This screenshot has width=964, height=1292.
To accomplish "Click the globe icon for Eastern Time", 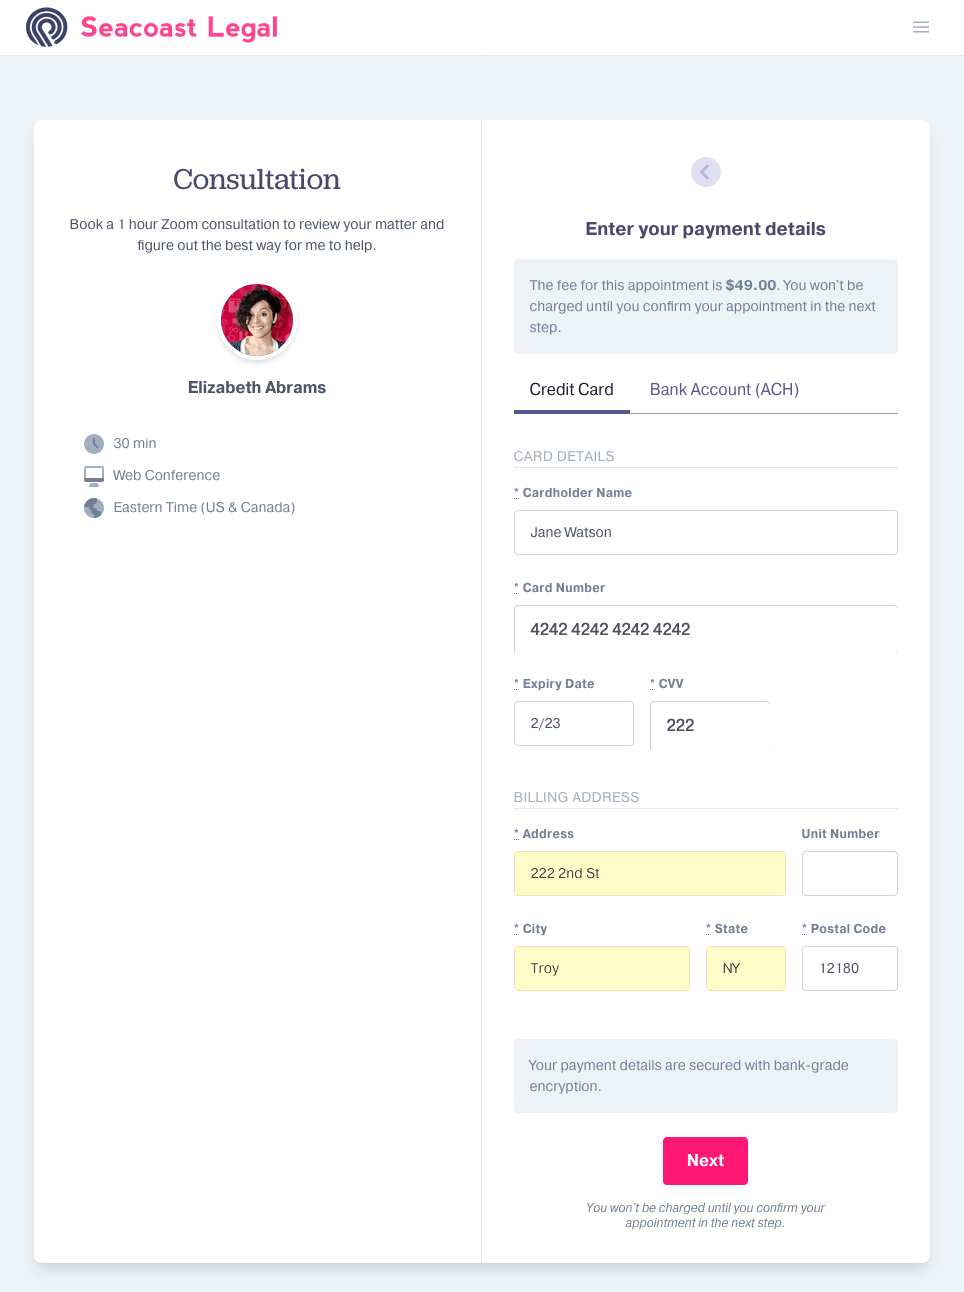I will 93,507.
